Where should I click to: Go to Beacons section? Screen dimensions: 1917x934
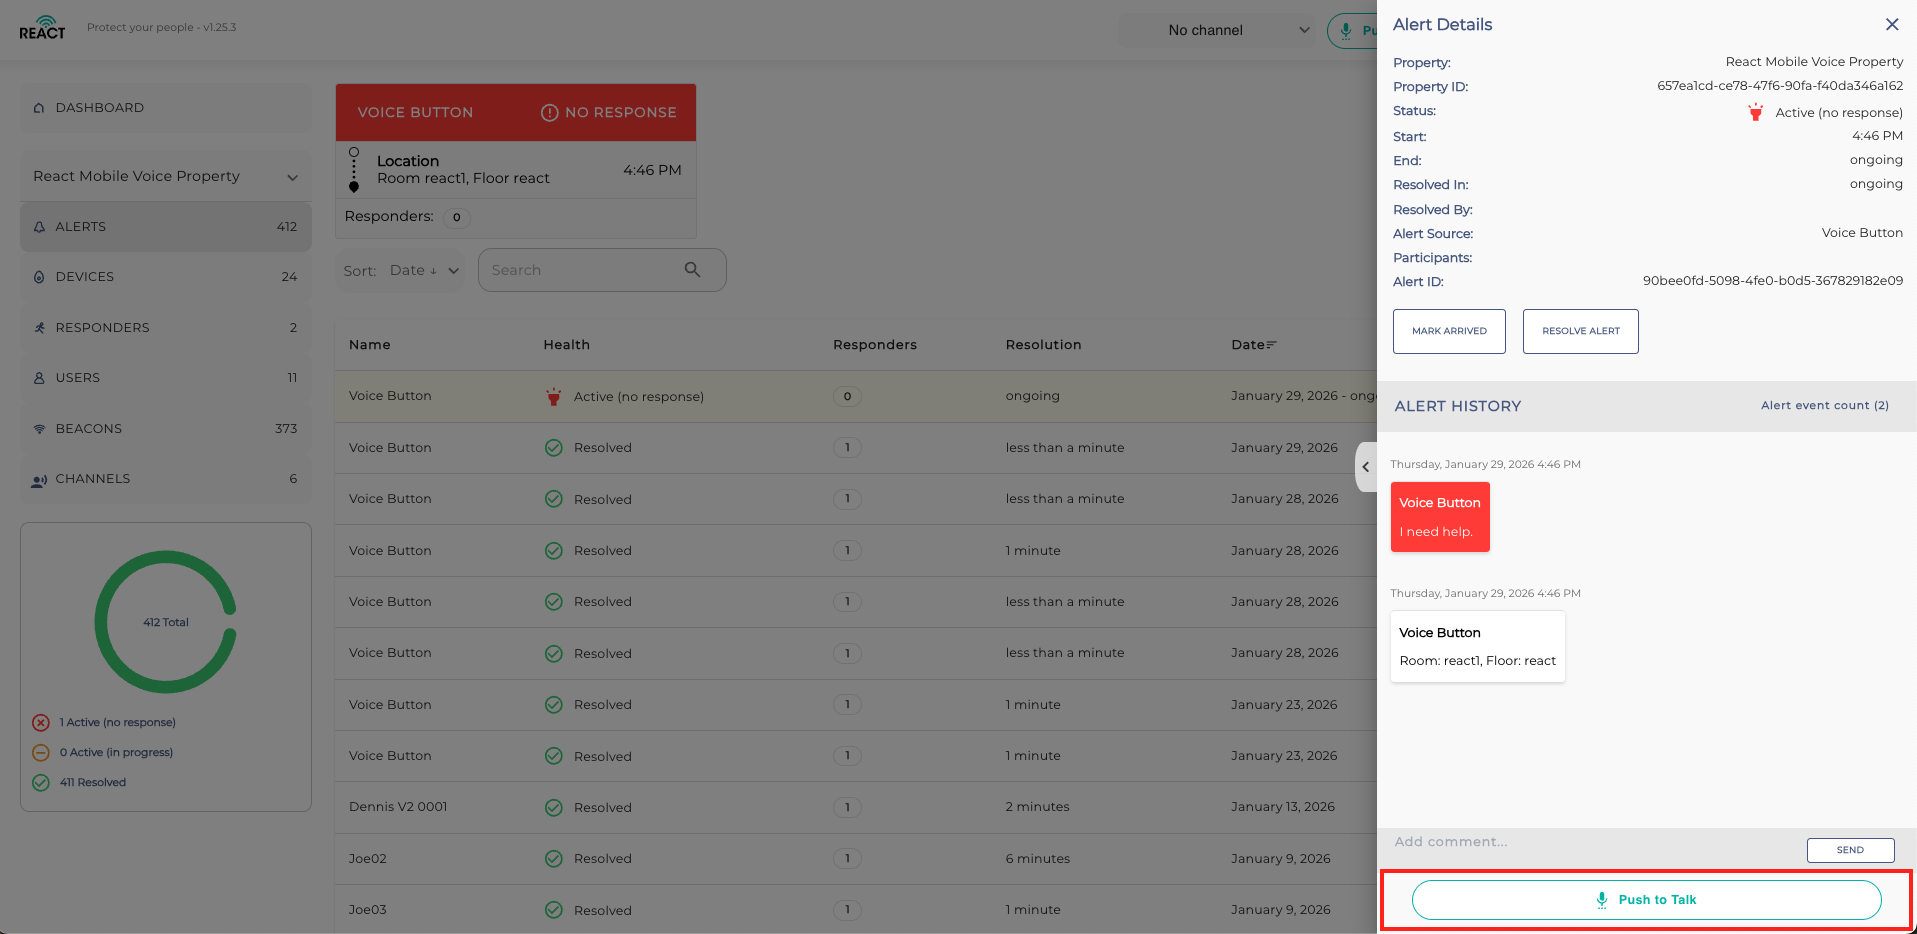click(x=166, y=429)
